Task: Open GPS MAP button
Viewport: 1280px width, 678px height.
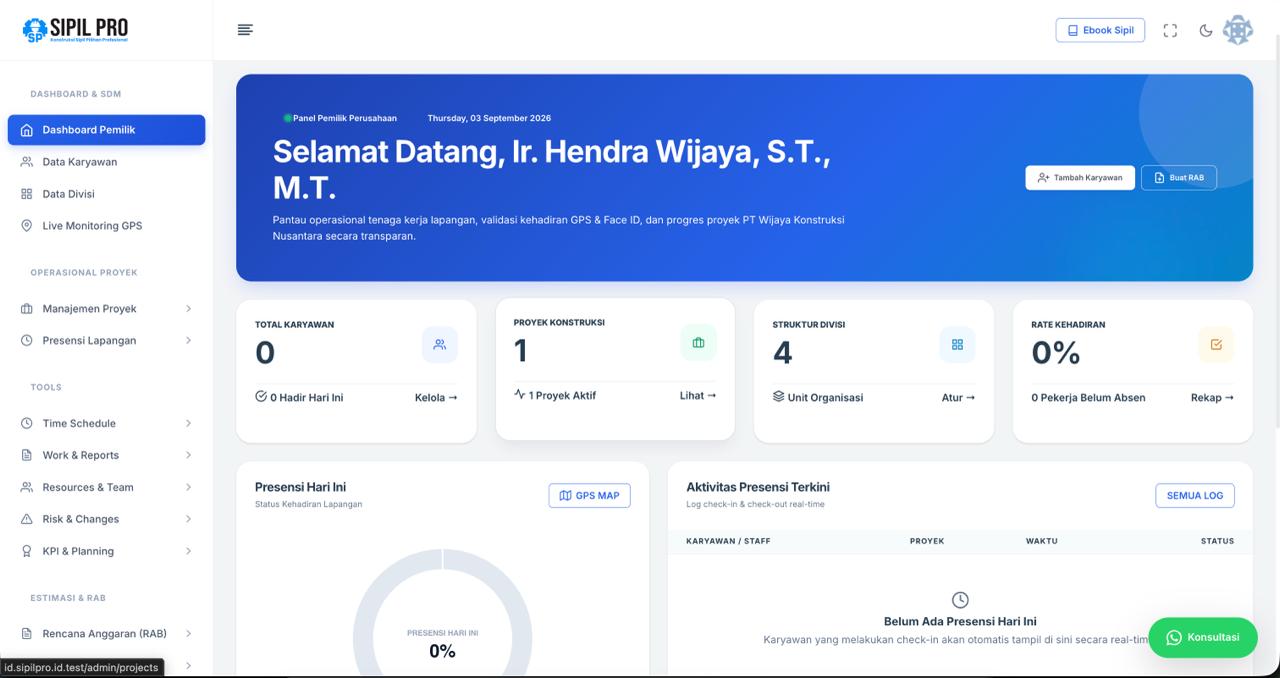Action: 589,496
